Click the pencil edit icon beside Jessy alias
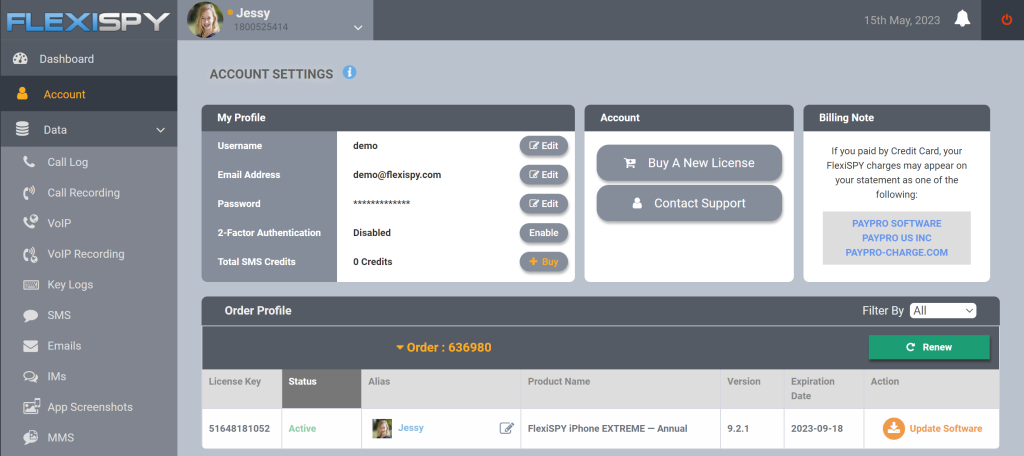1024x456 pixels. click(506, 428)
